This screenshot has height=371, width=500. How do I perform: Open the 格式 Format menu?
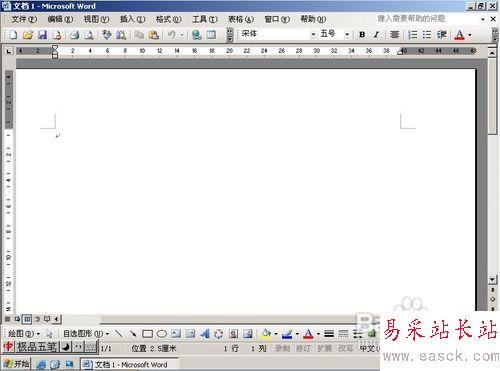pyautogui.click(x=169, y=19)
